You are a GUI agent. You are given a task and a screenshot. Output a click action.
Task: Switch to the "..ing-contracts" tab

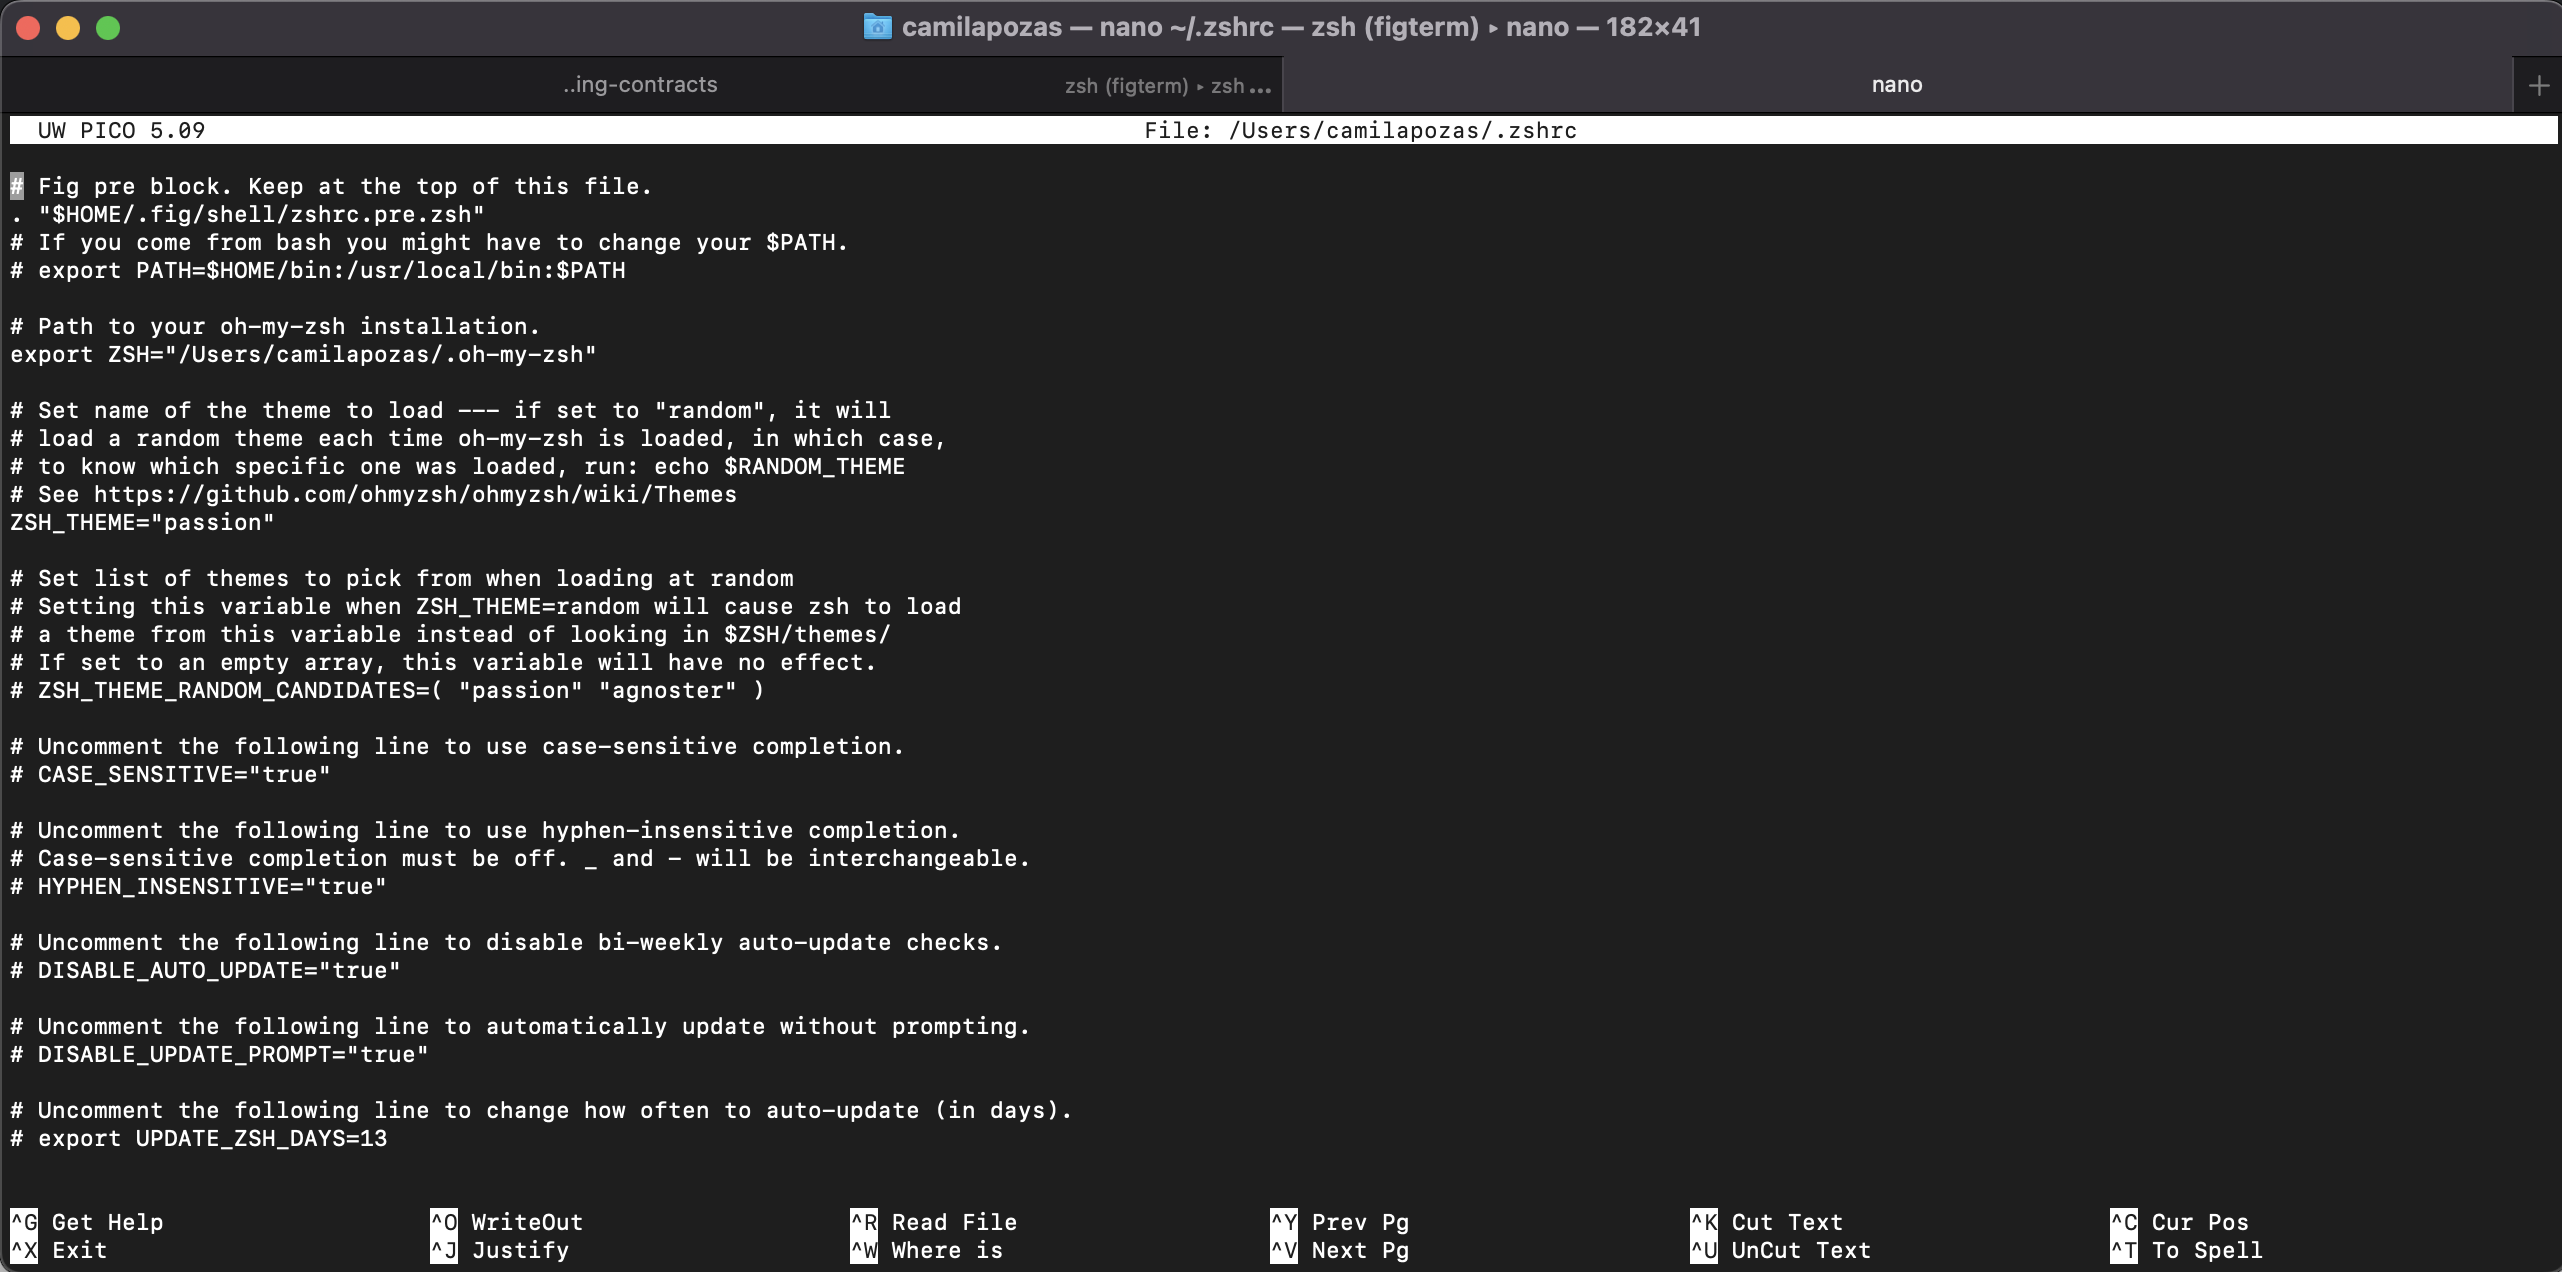click(639, 84)
